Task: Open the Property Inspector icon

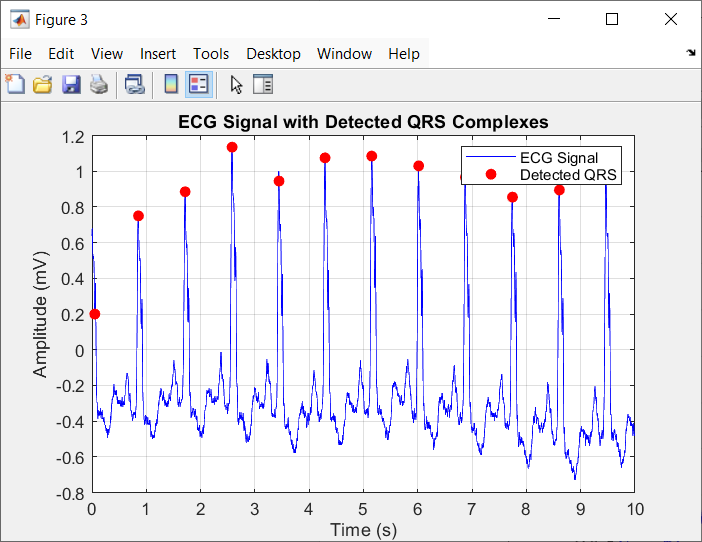Action: tap(263, 84)
